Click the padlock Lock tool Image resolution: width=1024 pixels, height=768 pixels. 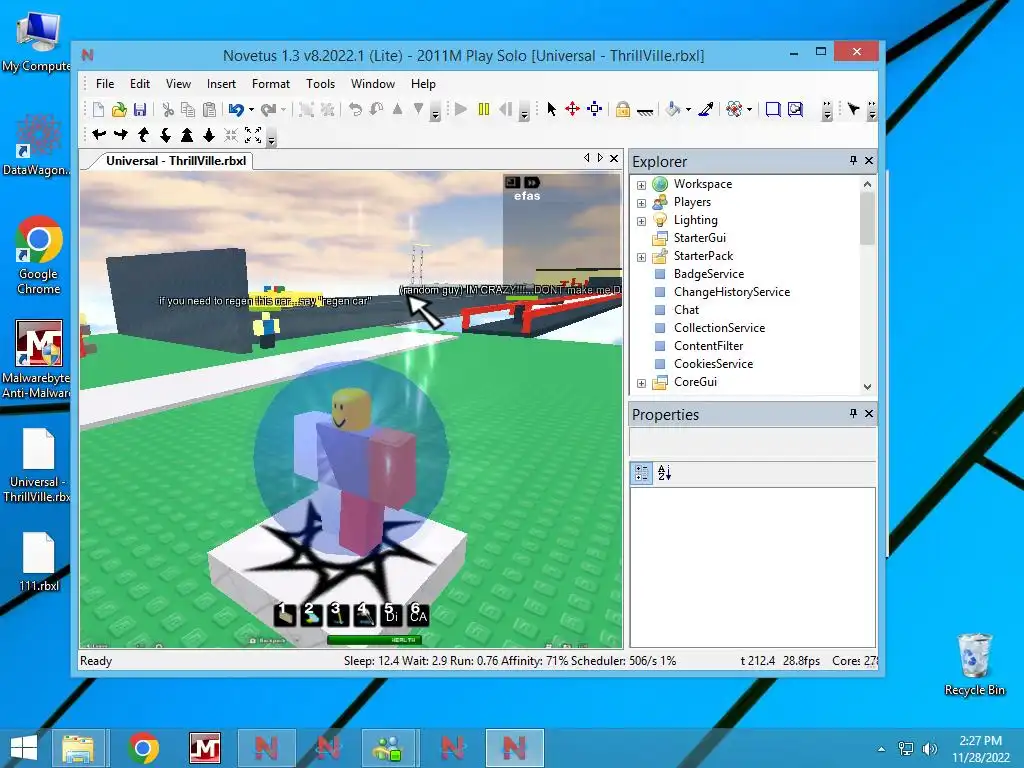pyautogui.click(x=623, y=109)
